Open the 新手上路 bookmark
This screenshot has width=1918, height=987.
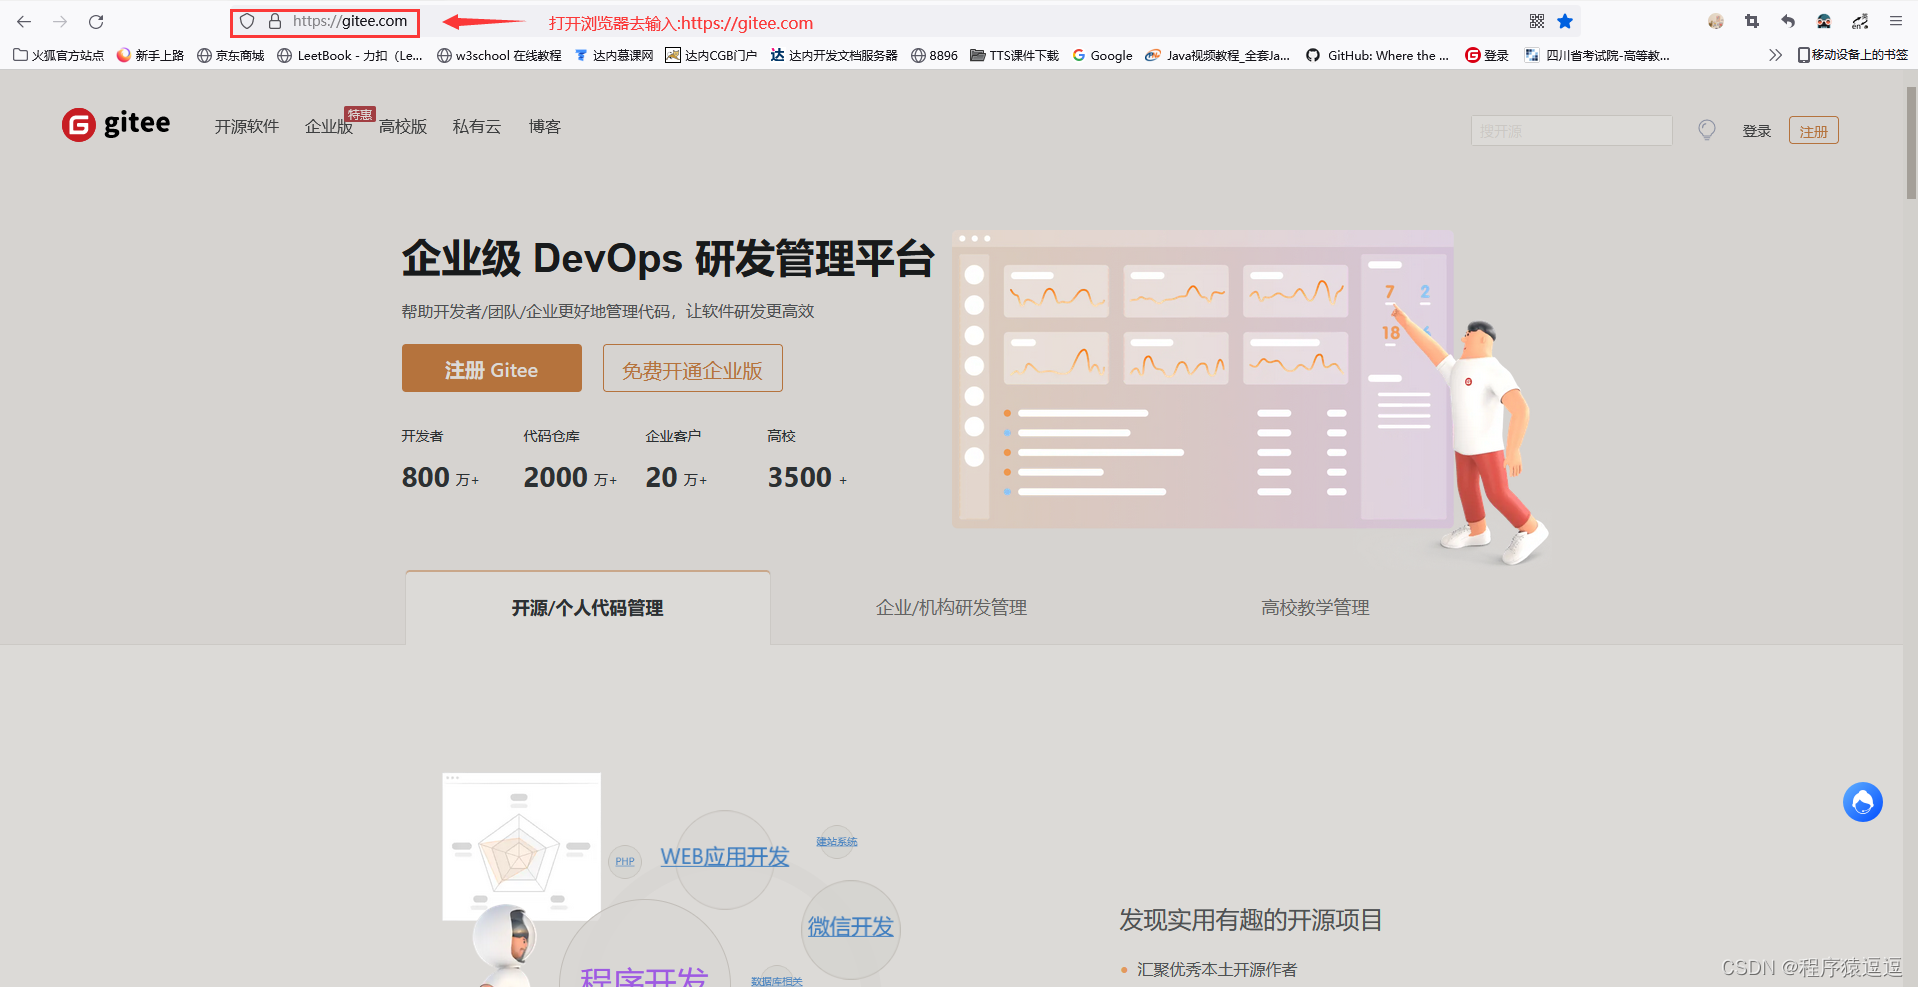pos(151,55)
